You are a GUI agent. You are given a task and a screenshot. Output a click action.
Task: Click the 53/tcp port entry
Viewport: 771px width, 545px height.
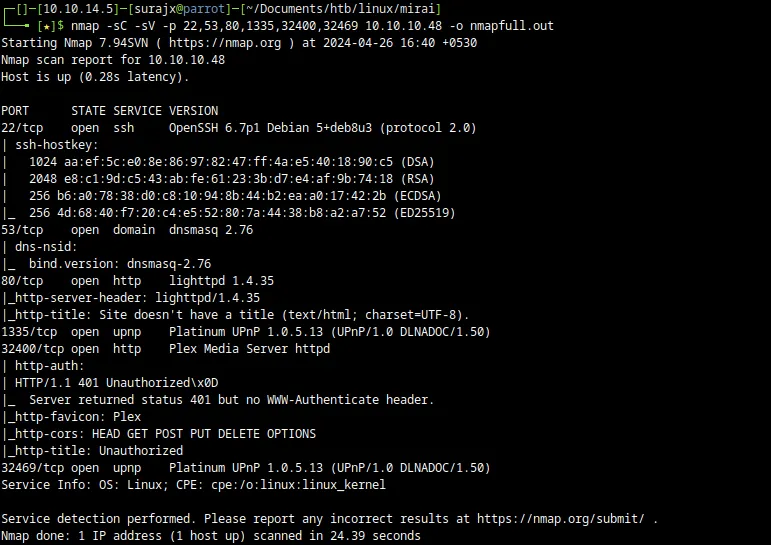click(x=22, y=230)
